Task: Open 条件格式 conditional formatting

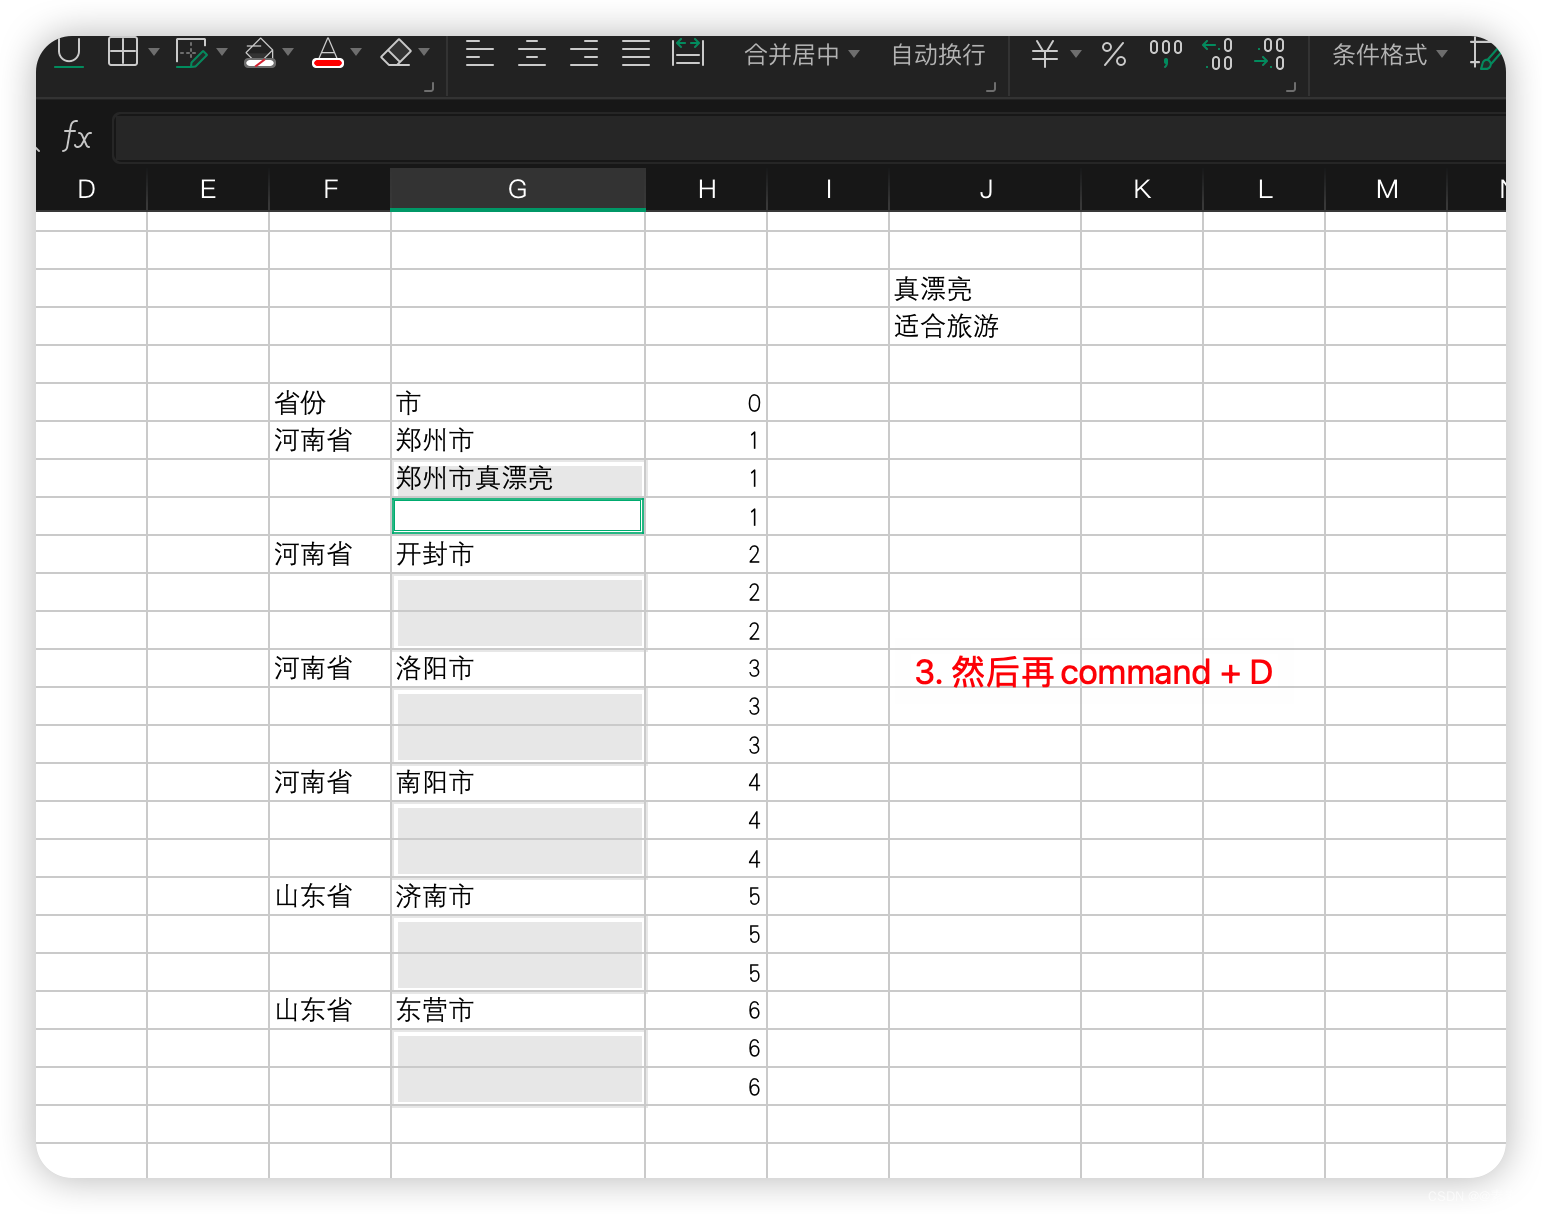Action: [1379, 54]
